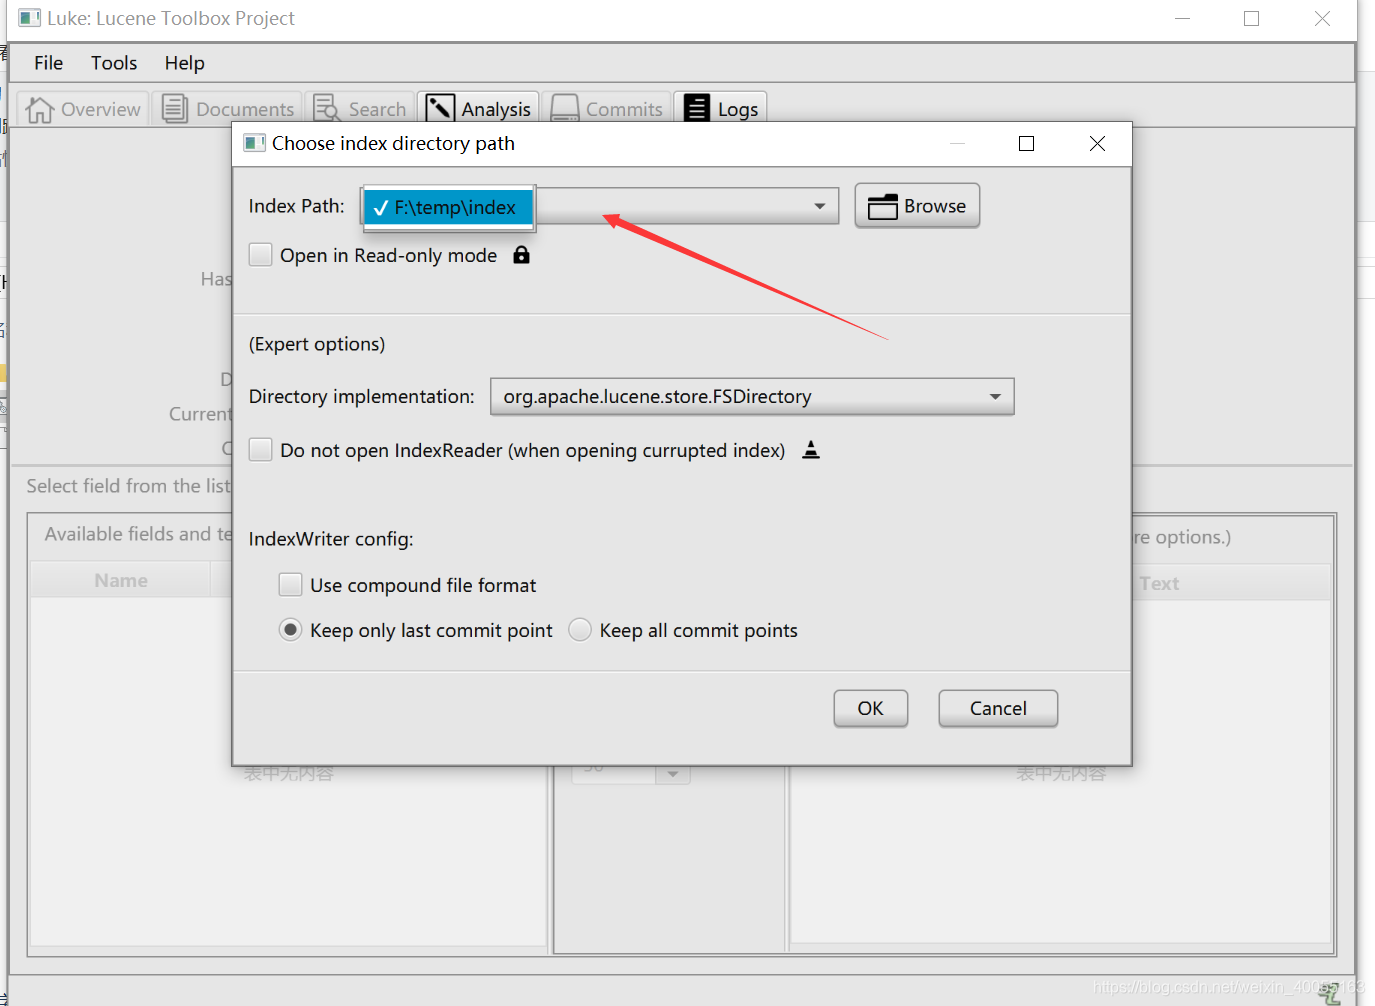Image resolution: width=1375 pixels, height=1006 pixels.
Task: Click the Overview tab house icon
Action: coord(39,109)
